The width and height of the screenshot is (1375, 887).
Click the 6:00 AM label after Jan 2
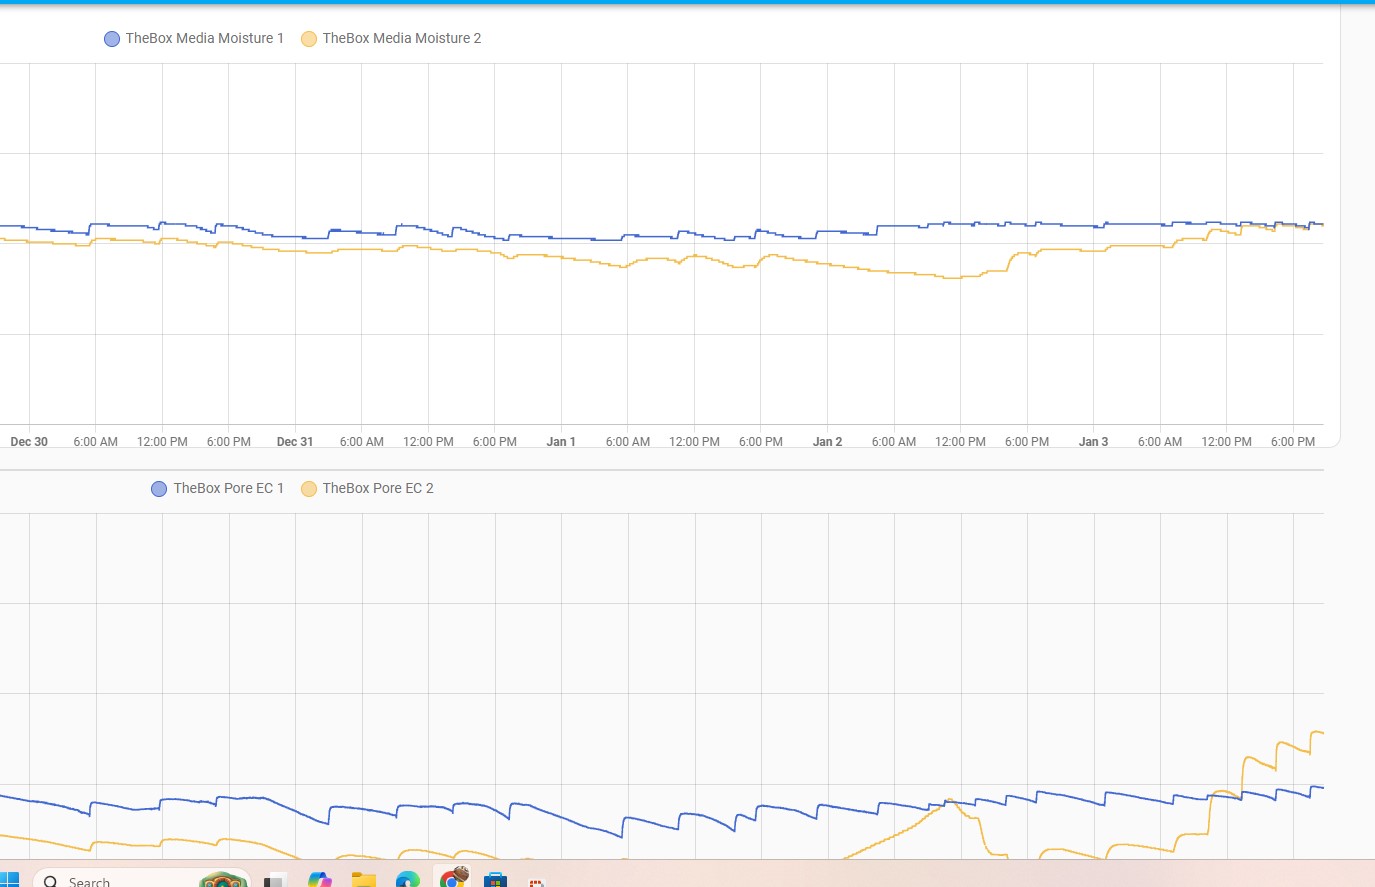[x=893, y=441]
